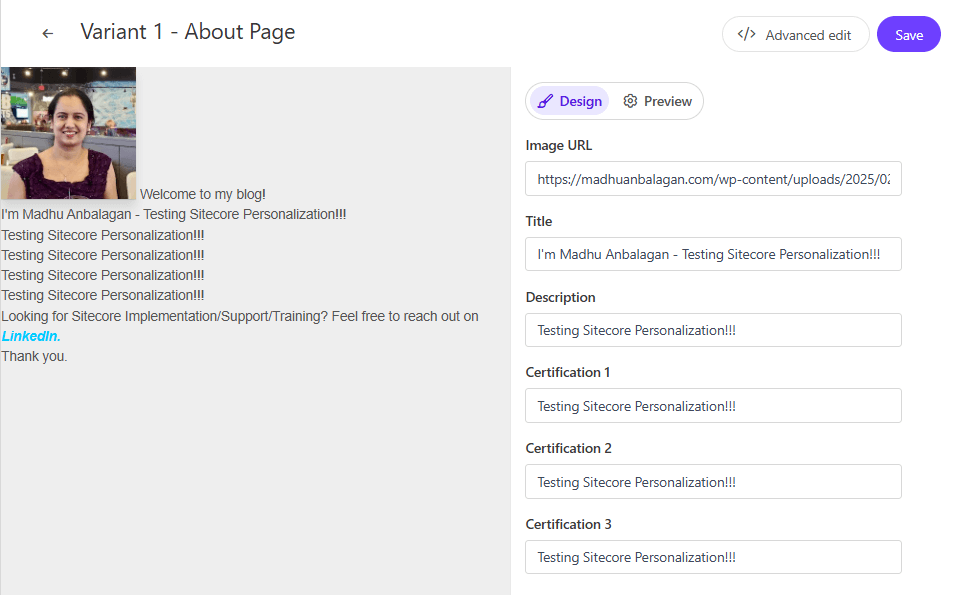This screenshot has width=970, height=595.
Task: Click the code brackets icon in Advanced edit
Action: tap(746, 34)
